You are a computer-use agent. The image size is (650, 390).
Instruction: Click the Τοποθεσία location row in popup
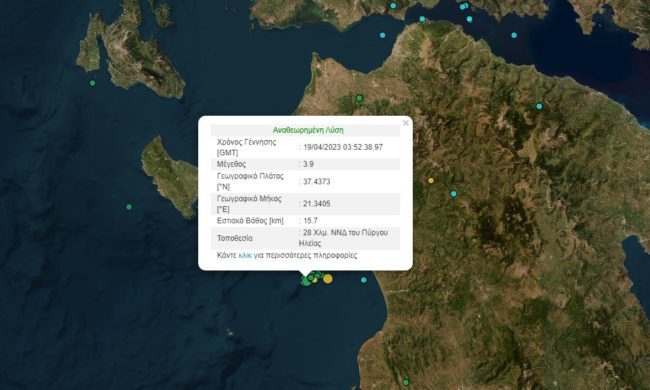306,238
